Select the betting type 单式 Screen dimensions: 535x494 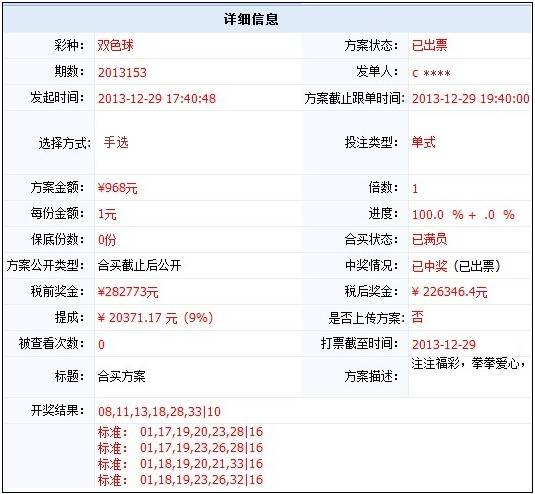(x=423, y=142)
